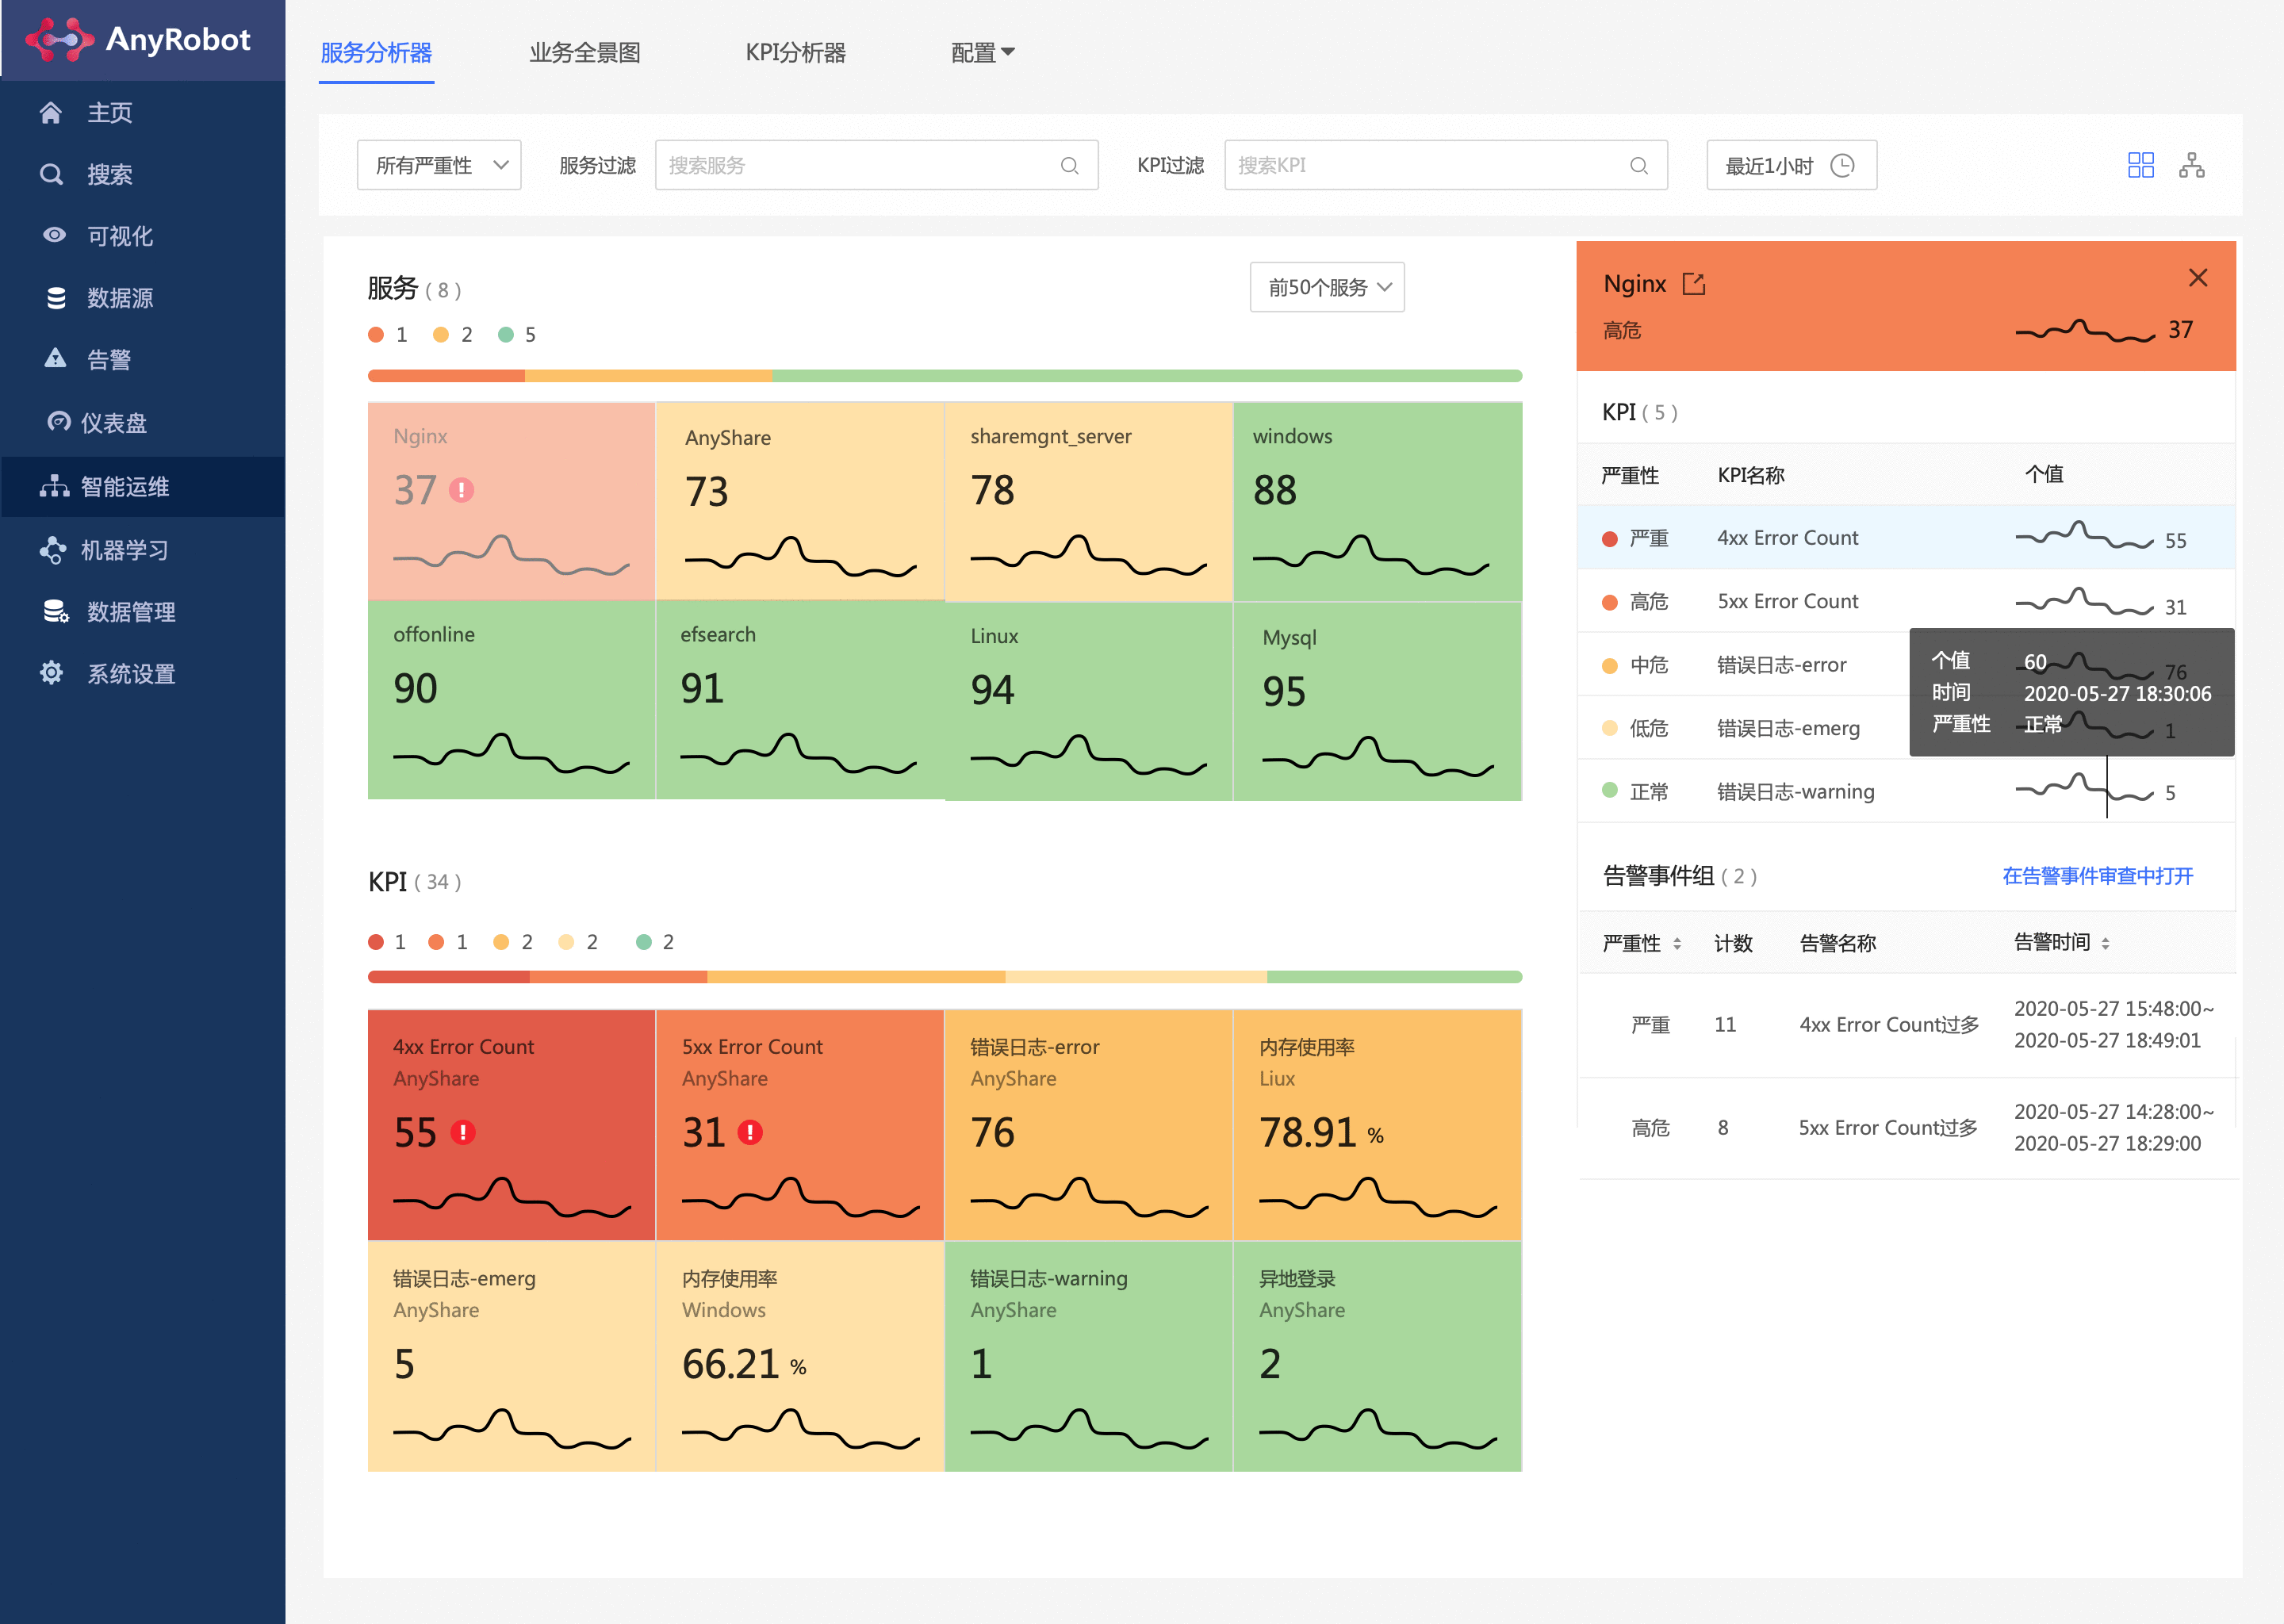Viewport: 2284px width, 1624px height.
Task: Focus the 搜索KPI input field
Action: pos(1445,165)
